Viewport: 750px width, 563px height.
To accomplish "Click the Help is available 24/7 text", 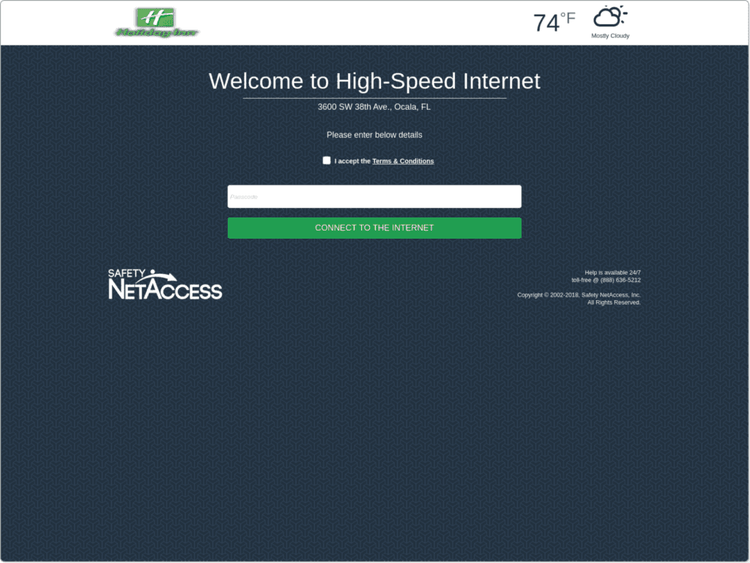I will (613, 273).
